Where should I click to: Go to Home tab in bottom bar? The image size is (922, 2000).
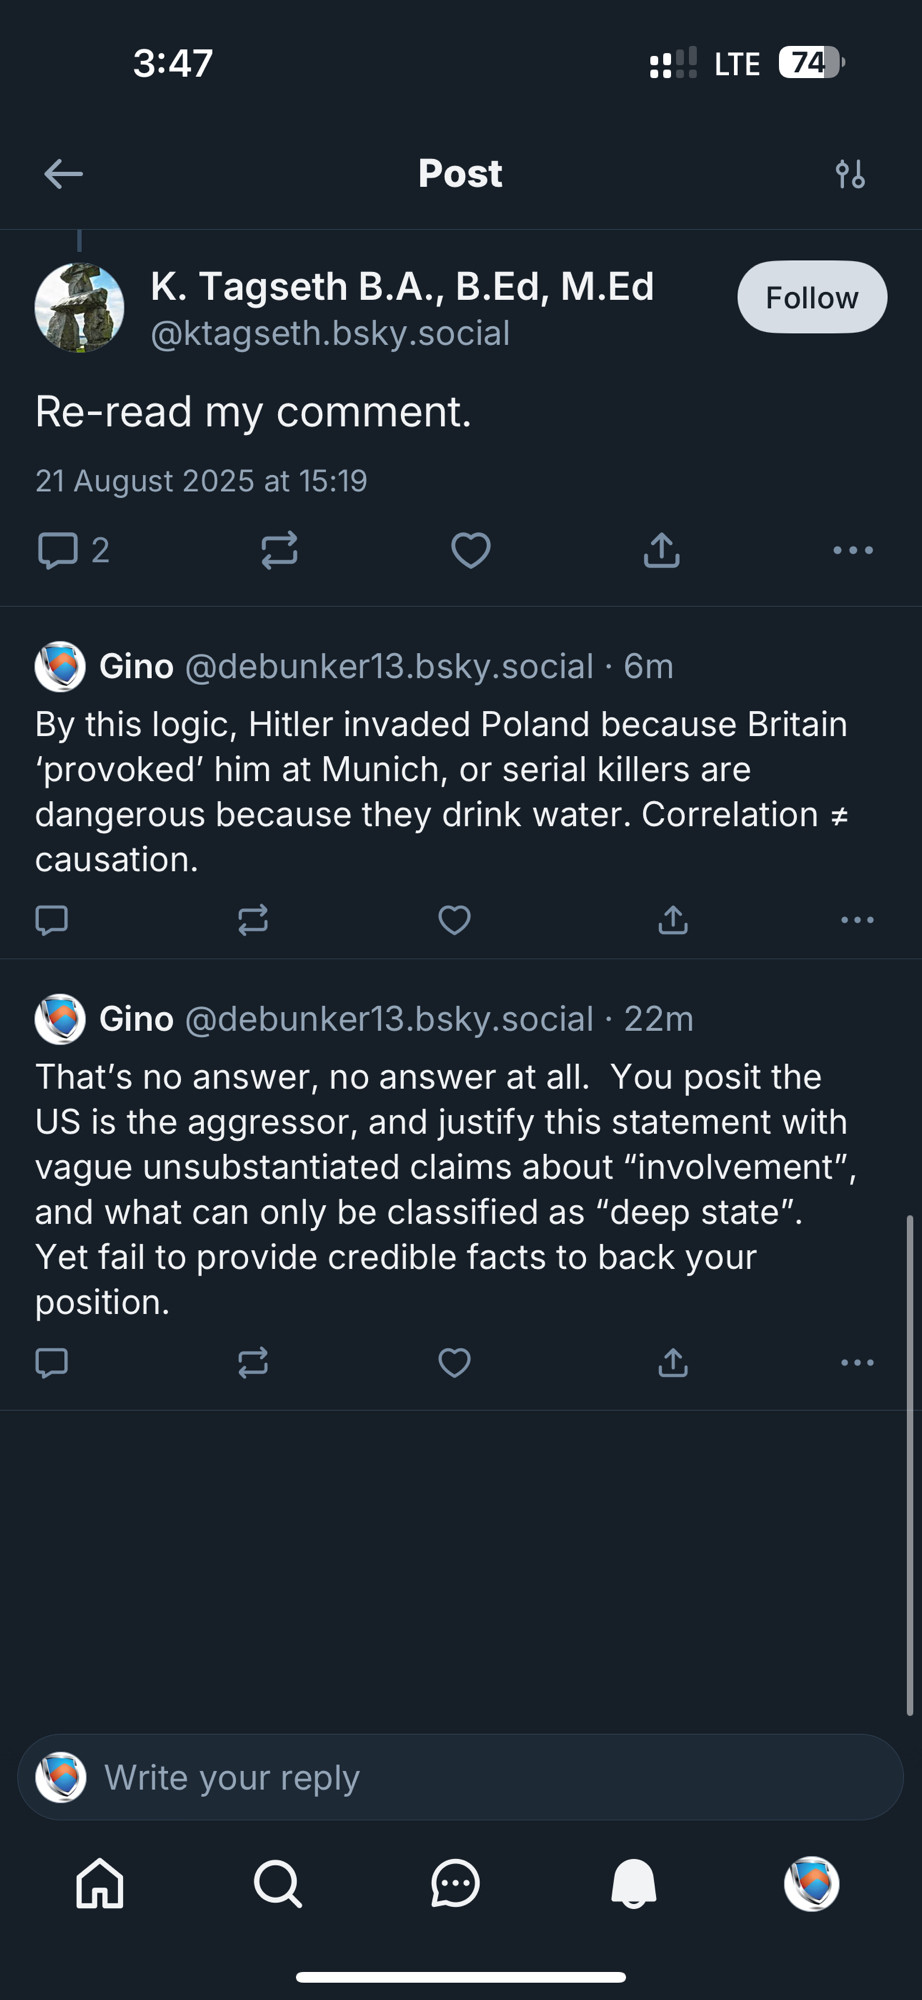[100, 1883]
